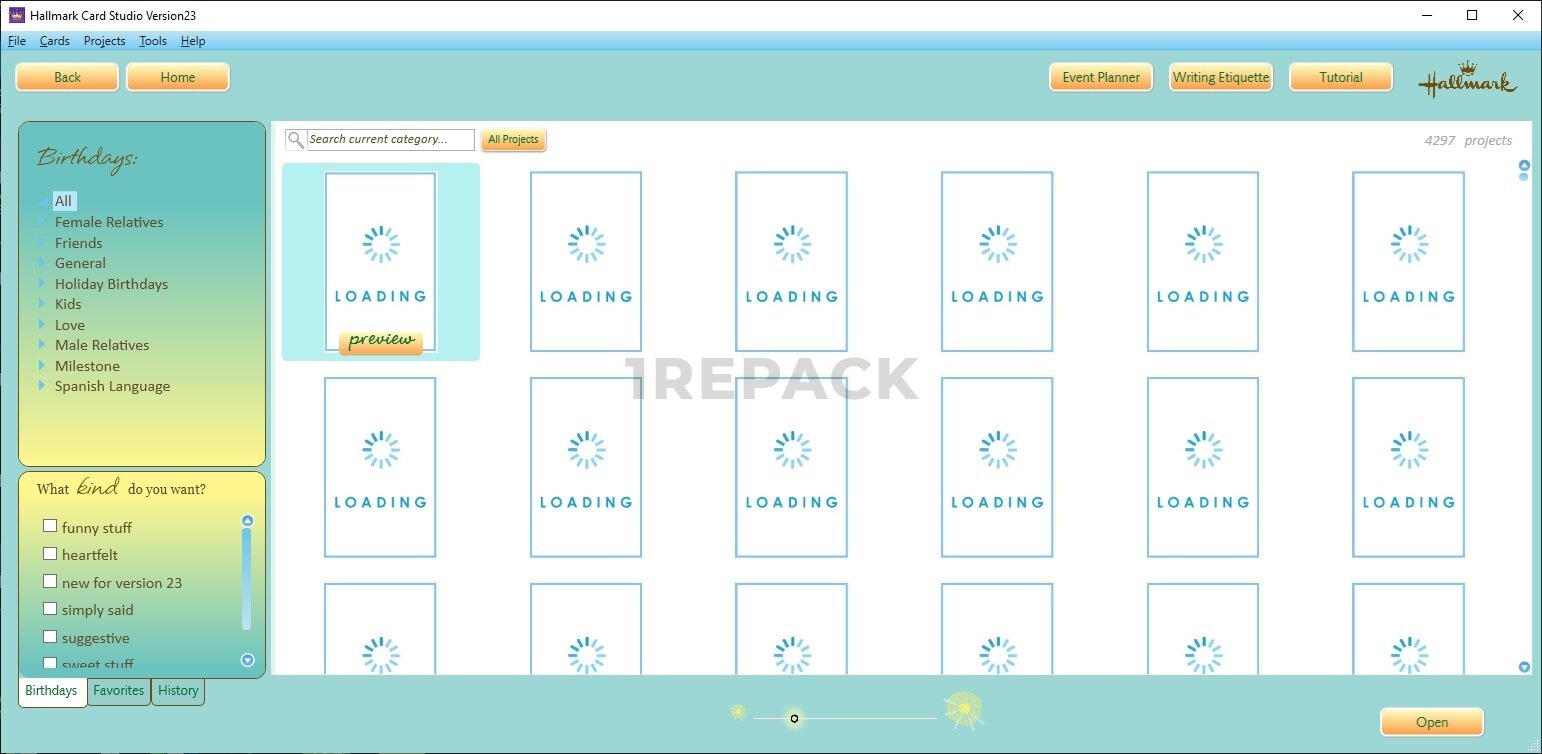Click the kind list scrollbar track
Image resolution: width=1542 pixels, height=754 pixels.
(247, 578)
